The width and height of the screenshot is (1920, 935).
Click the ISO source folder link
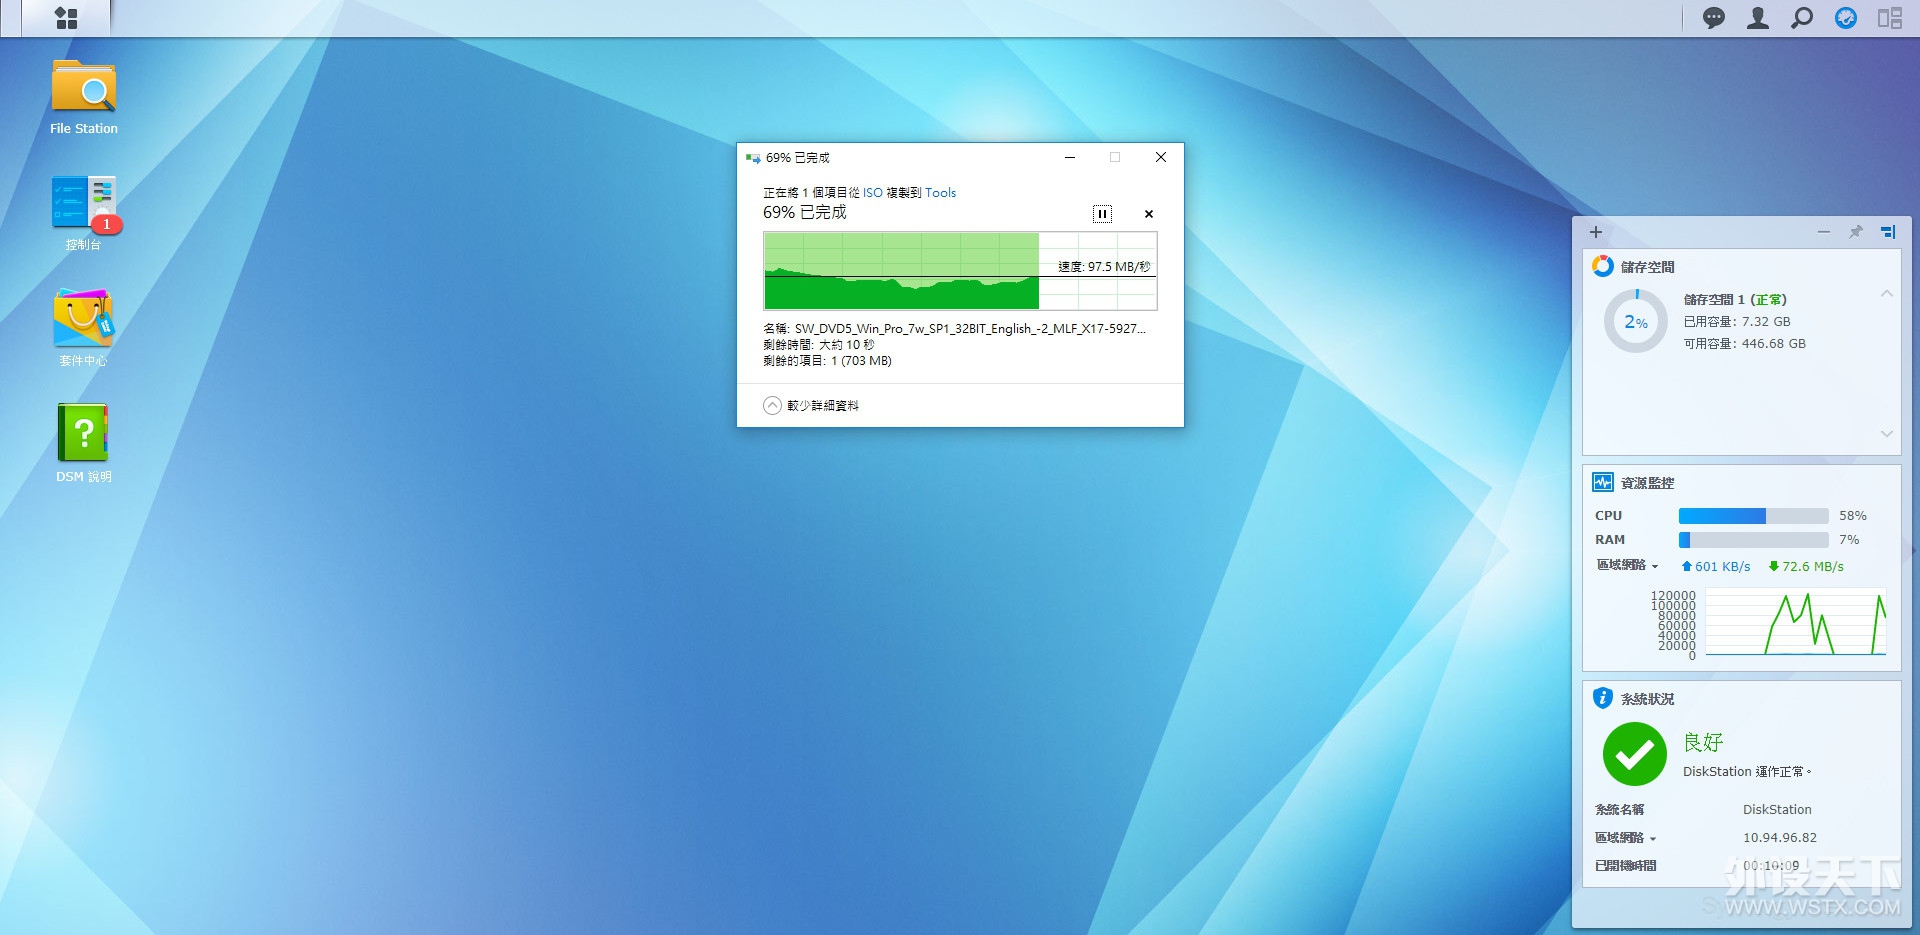(x=873, y=193)
